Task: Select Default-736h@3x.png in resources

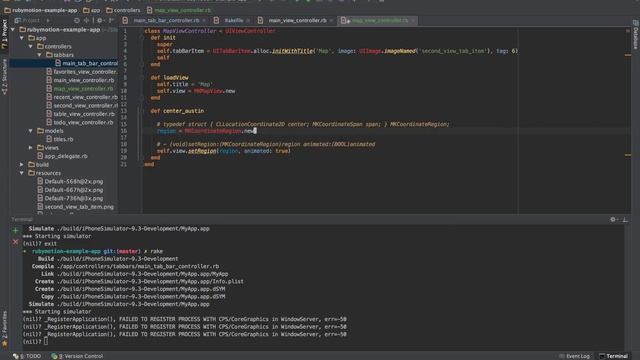Action: [x=70, y=198]
